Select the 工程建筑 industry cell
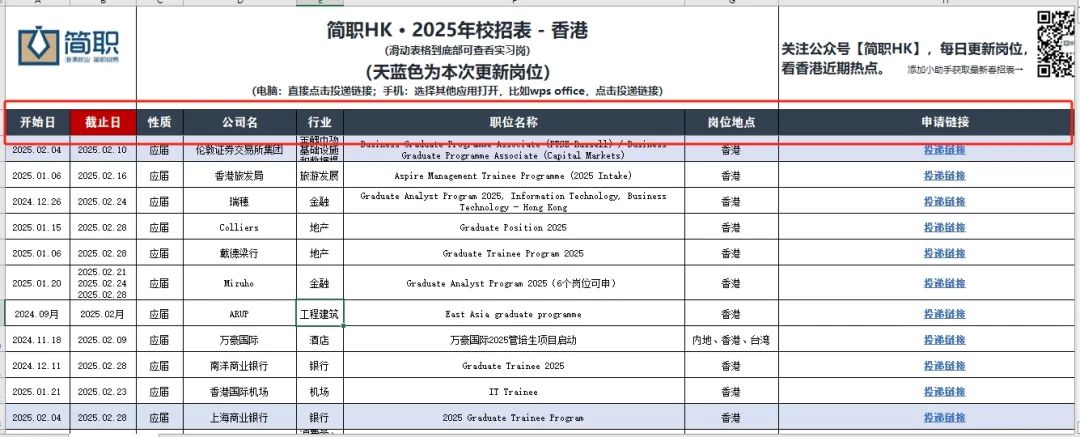The height and width of the screenshot is (437, 1080). point(320,314)
